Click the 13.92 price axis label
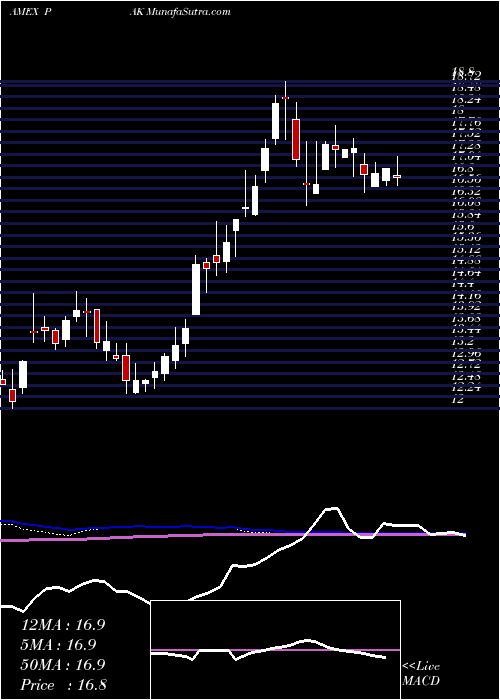 pyautogui.click(x=466, y=307)
